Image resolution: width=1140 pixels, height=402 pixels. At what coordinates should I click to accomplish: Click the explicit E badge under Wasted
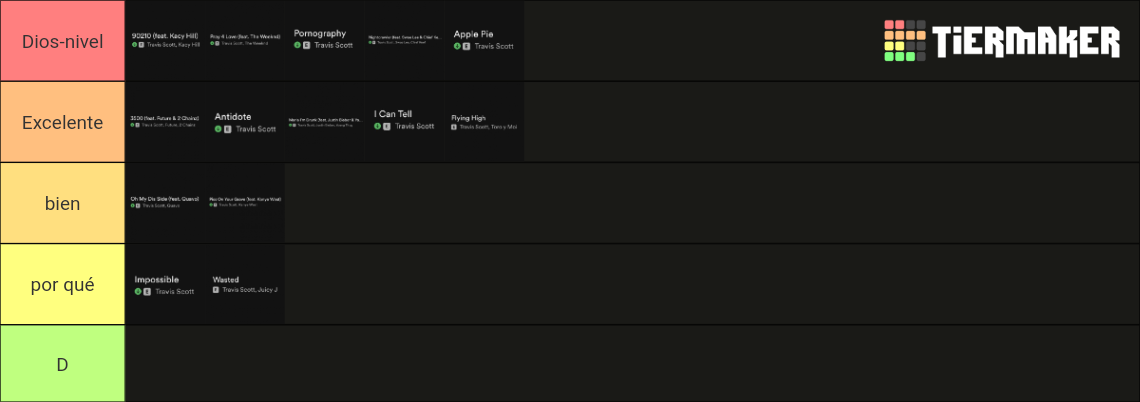(x=216, y=289)
